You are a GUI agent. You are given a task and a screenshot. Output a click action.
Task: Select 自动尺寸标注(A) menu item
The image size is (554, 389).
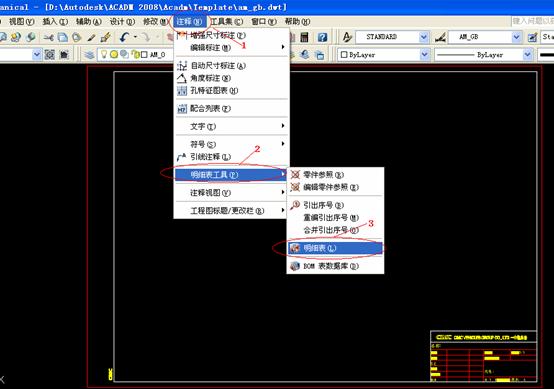click(231, 65)
